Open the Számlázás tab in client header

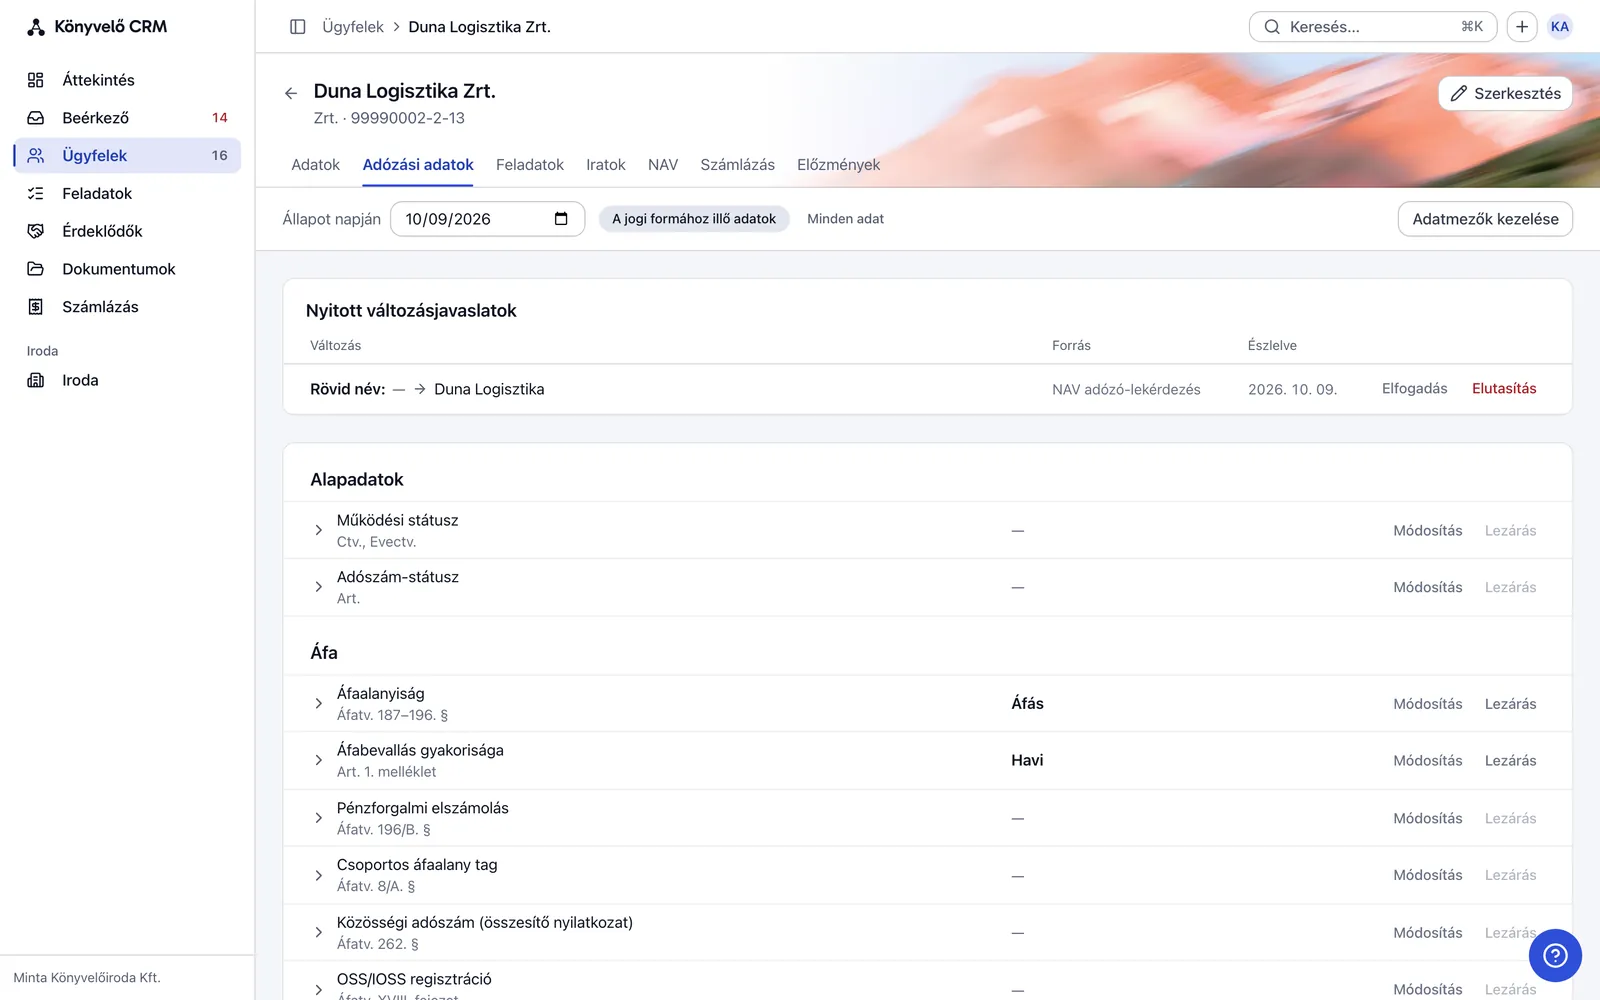738,165
